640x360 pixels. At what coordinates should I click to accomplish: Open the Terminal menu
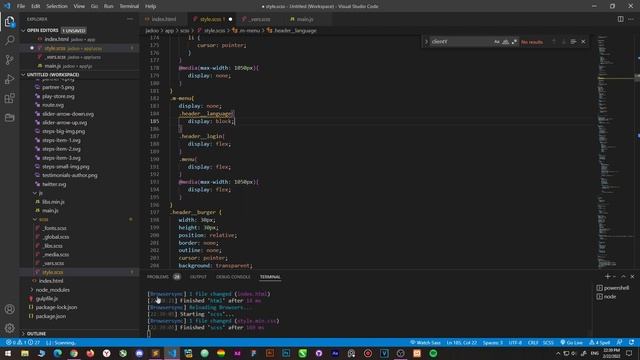129,6
